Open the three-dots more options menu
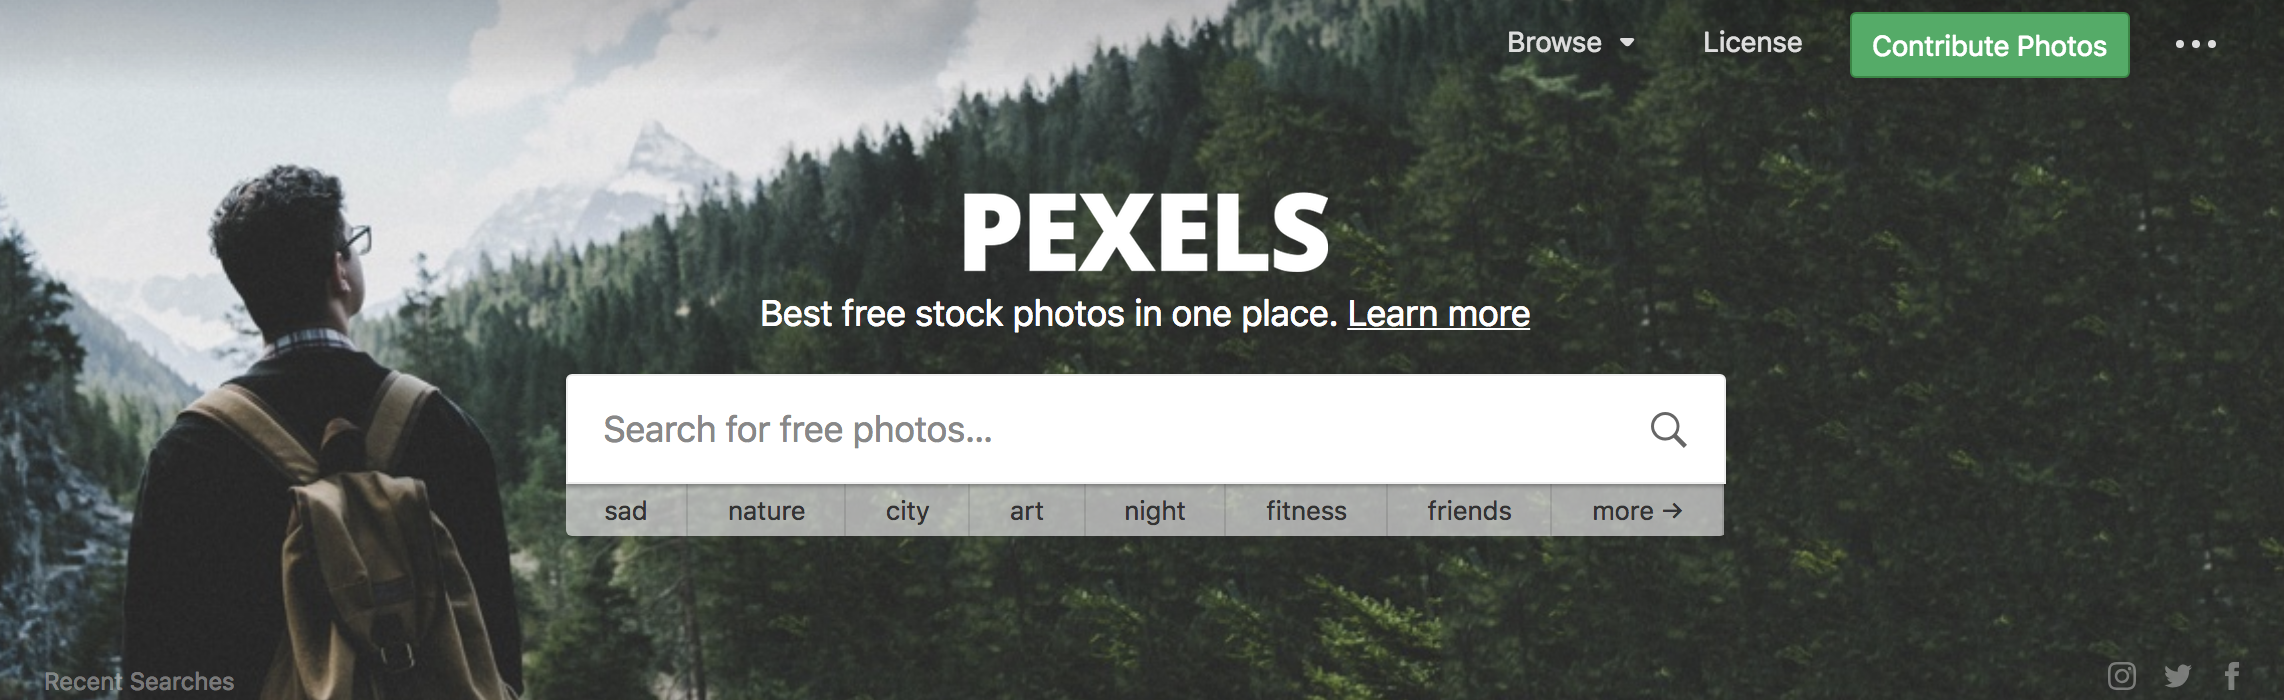Screen dimensions: 2284x700 coord(2196,44)
